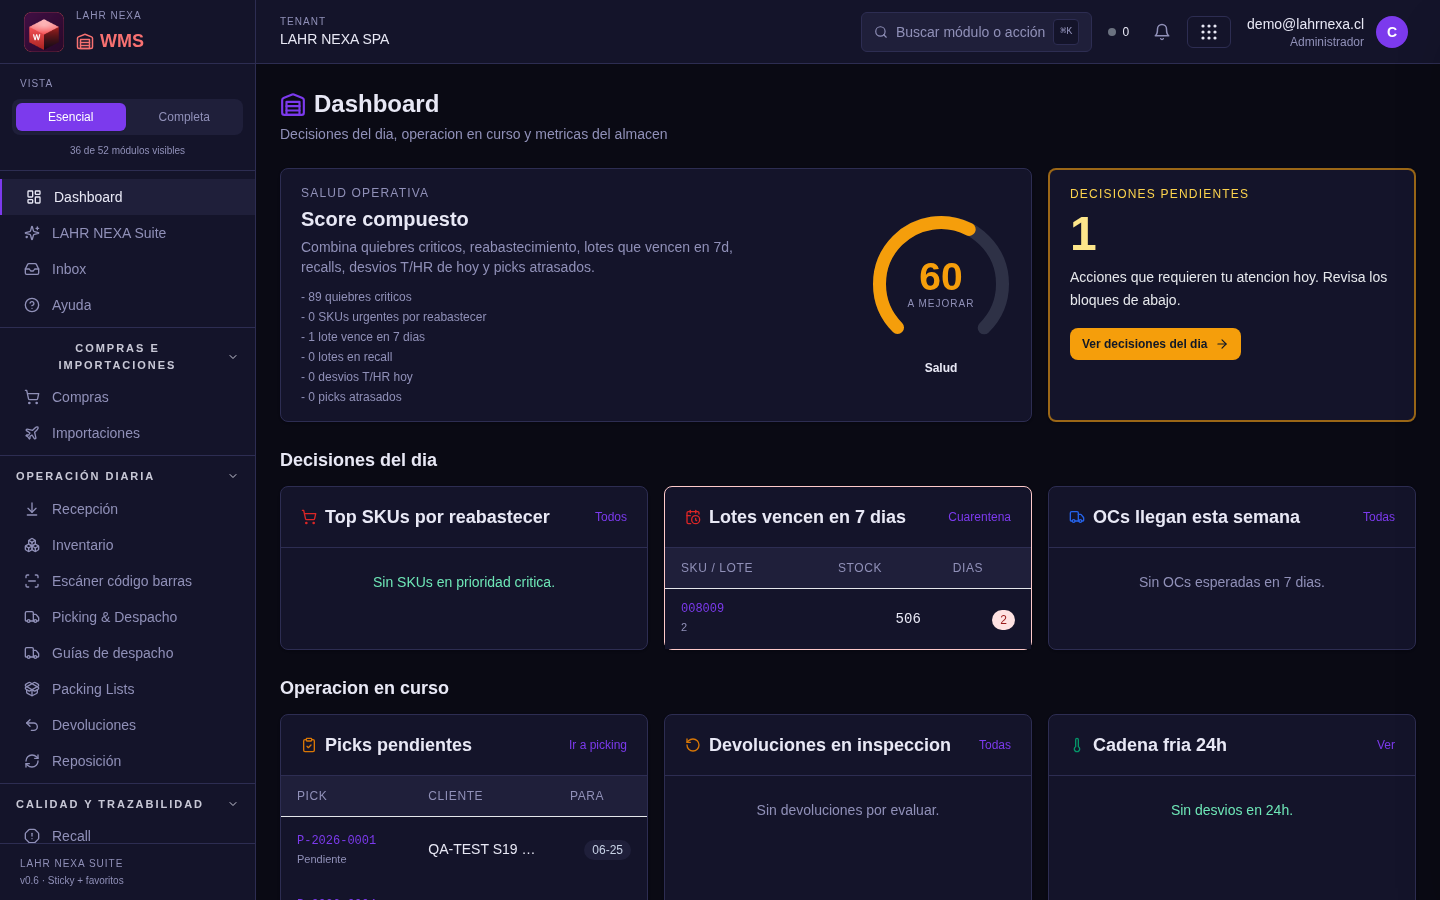Click the 2 days badge in Lotes row
This screenshot has height=900, width=1440.
click(x=1003, y=620)
